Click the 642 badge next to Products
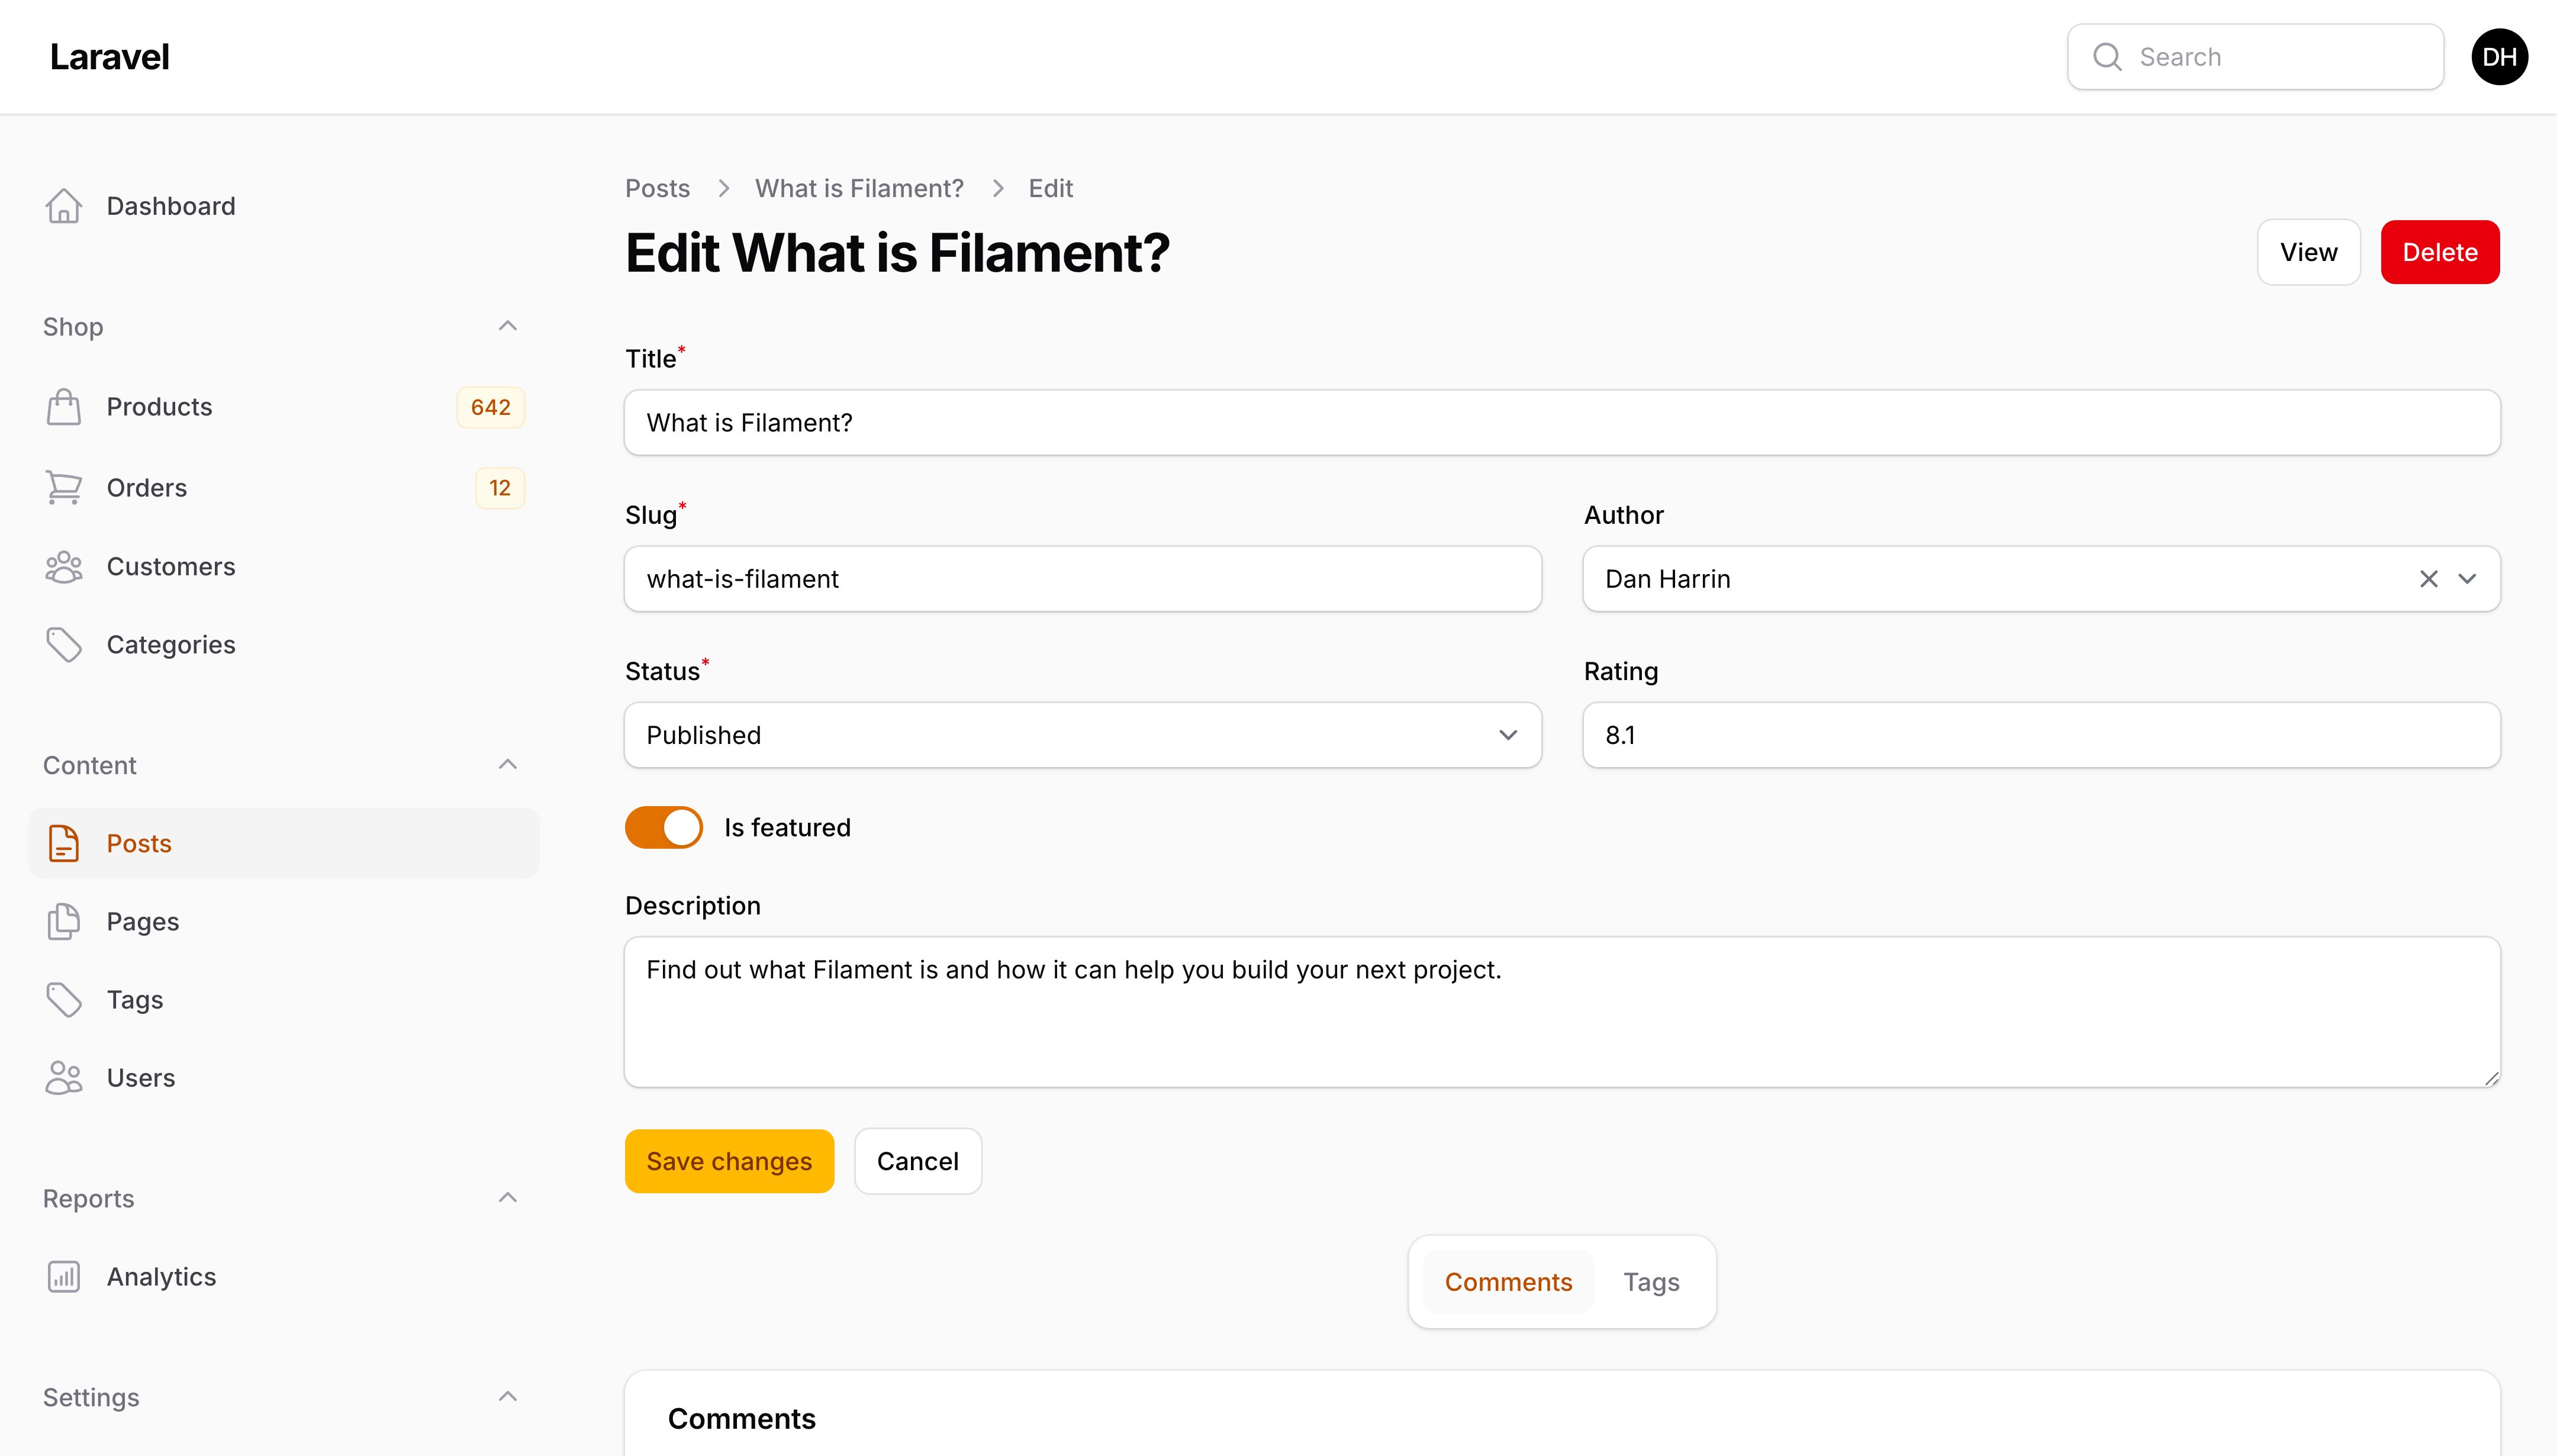Image resolution: width=2557 pixels, height=1456 pixels. pos(490,407)
